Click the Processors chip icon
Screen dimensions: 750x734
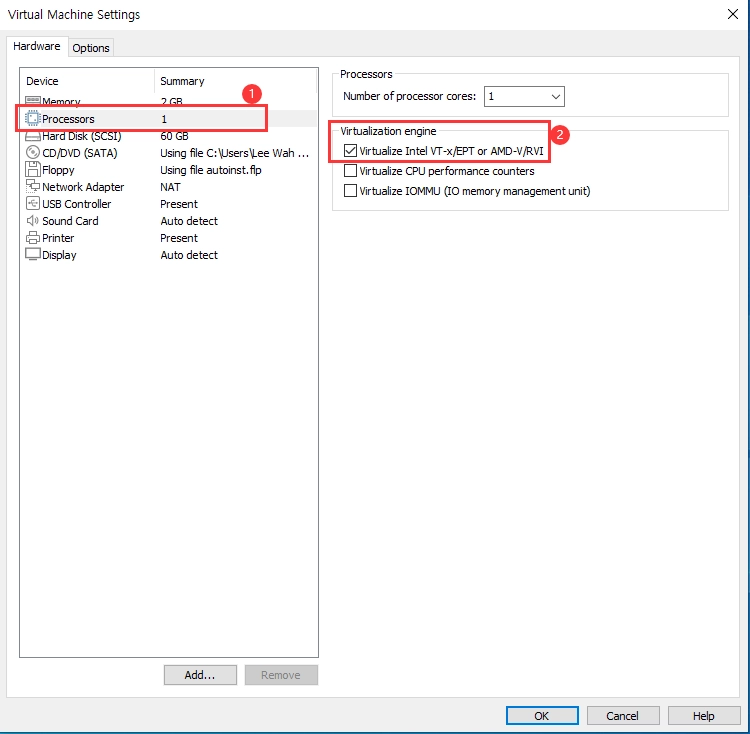click(x=33, y=118)
